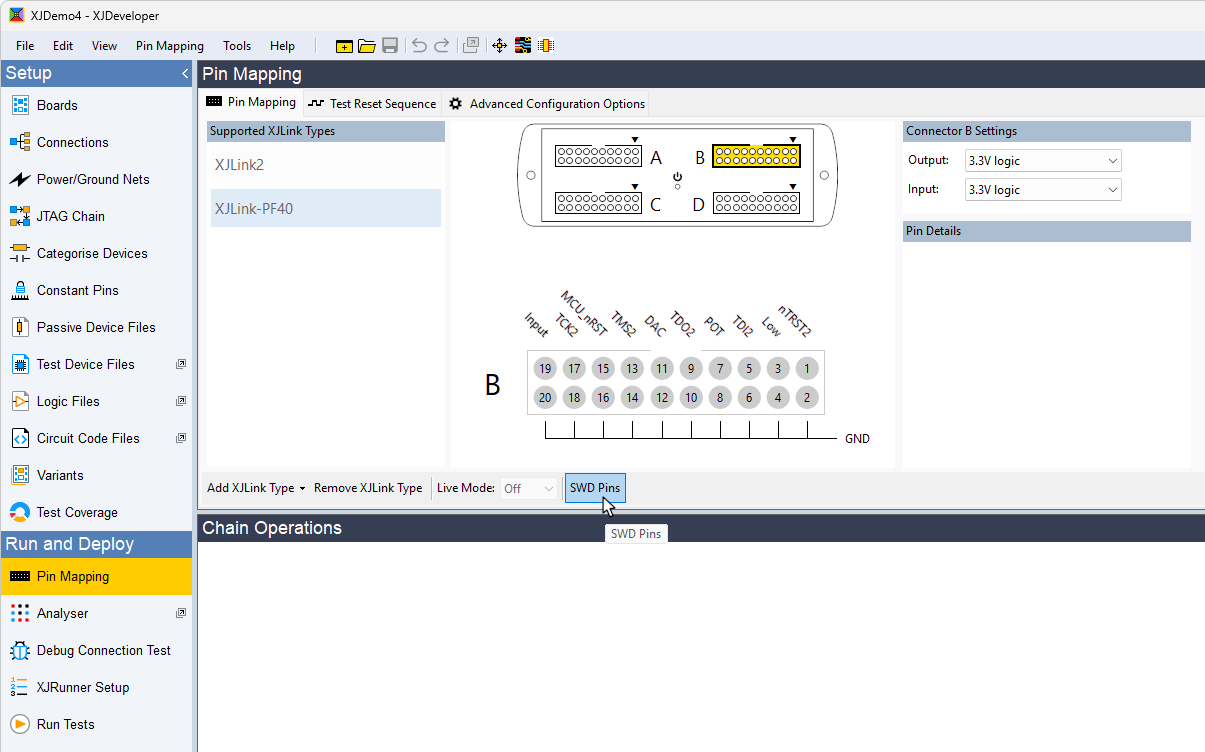Open Passive Device Files
1205x752 pixels.
tap(96, 327)
